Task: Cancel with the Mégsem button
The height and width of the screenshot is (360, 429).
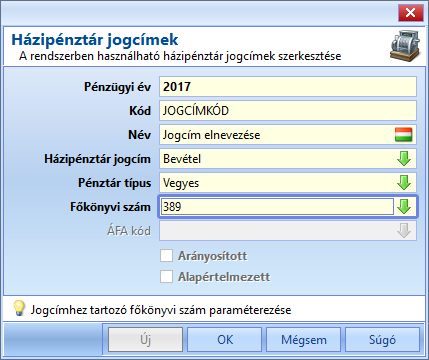Action: [x=304, y=340]
